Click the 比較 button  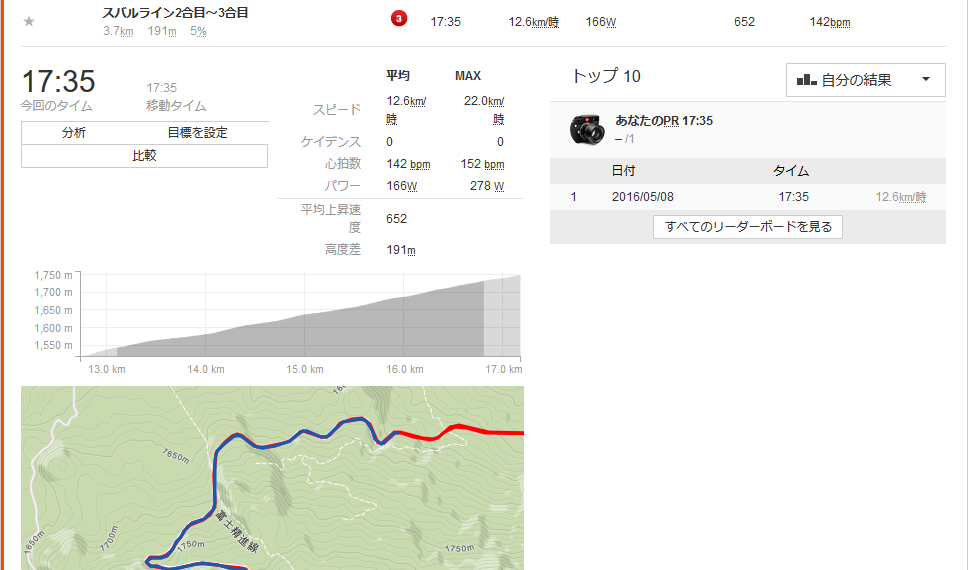[144, 156]
